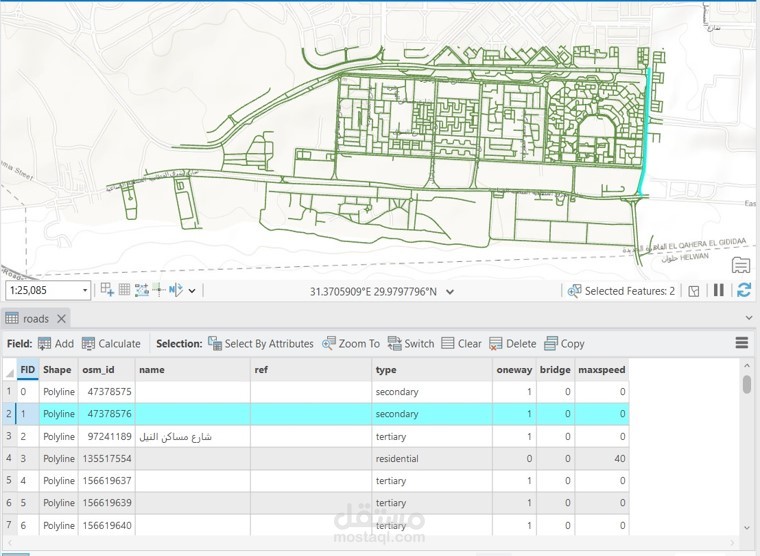The width and height of the screenshot is (760, 556).
Task: Zoom To selected features
Action: coord(351,343)
